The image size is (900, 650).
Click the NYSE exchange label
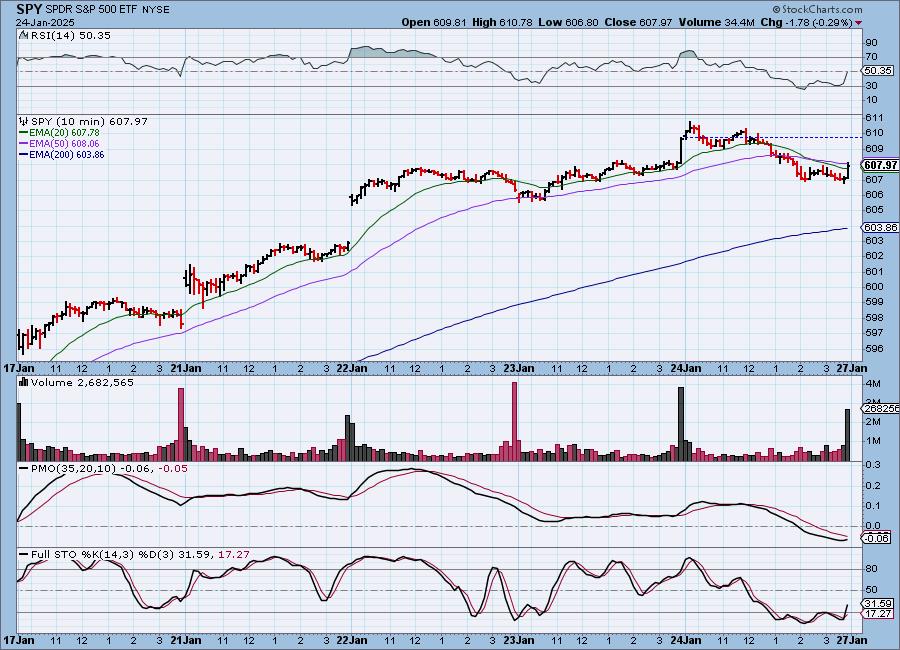pyautogui.click(x=156, y=10)
